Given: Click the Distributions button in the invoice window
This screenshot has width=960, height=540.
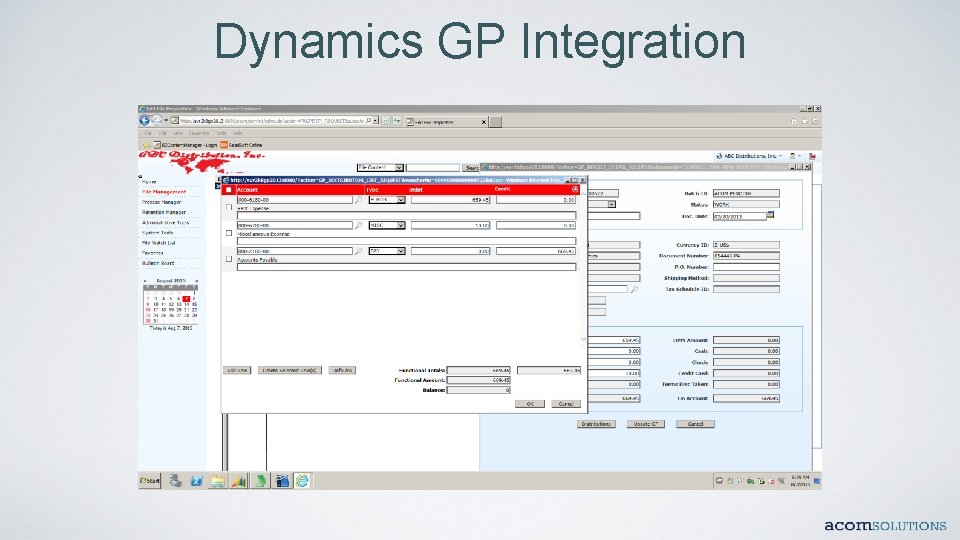Looking at the screenshot, I should [596, 424].
